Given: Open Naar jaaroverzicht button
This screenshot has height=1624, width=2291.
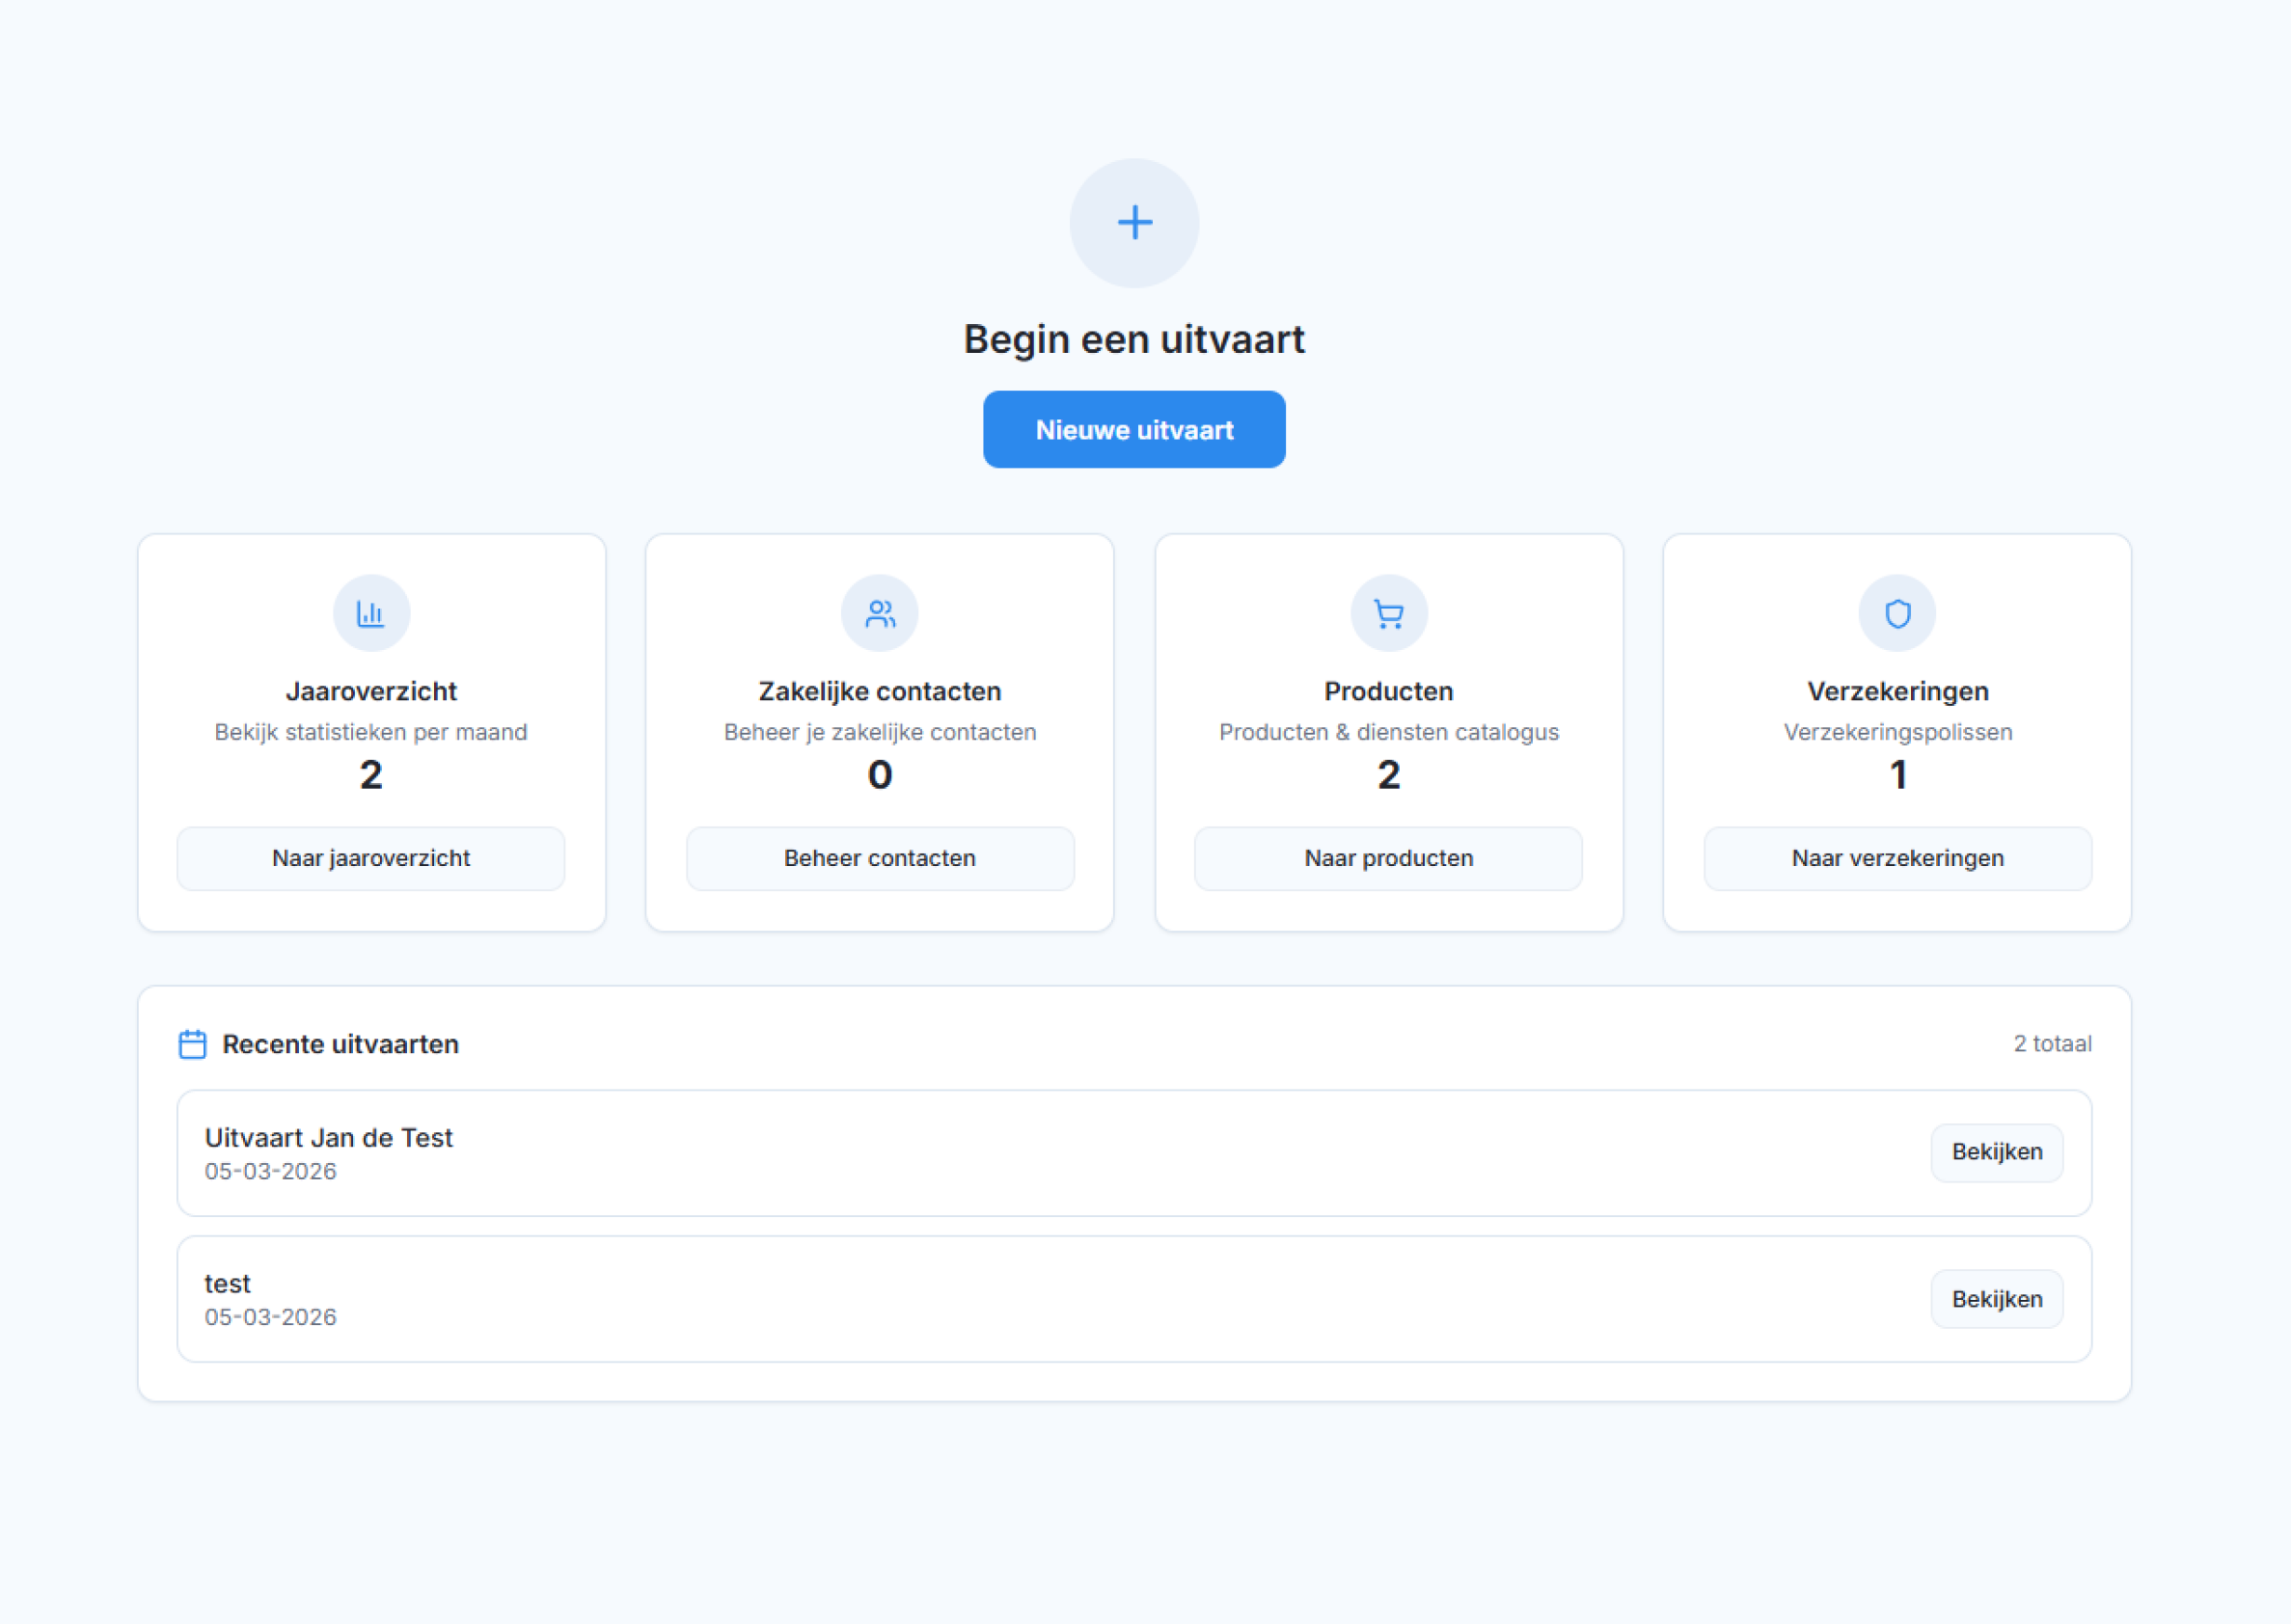Looking at the screenshot, I should tap(371, 858).
